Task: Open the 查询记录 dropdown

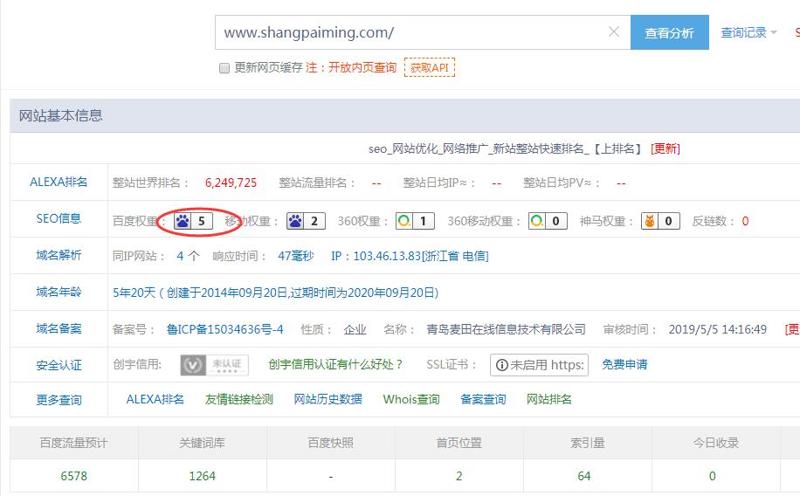Action: 748,33
